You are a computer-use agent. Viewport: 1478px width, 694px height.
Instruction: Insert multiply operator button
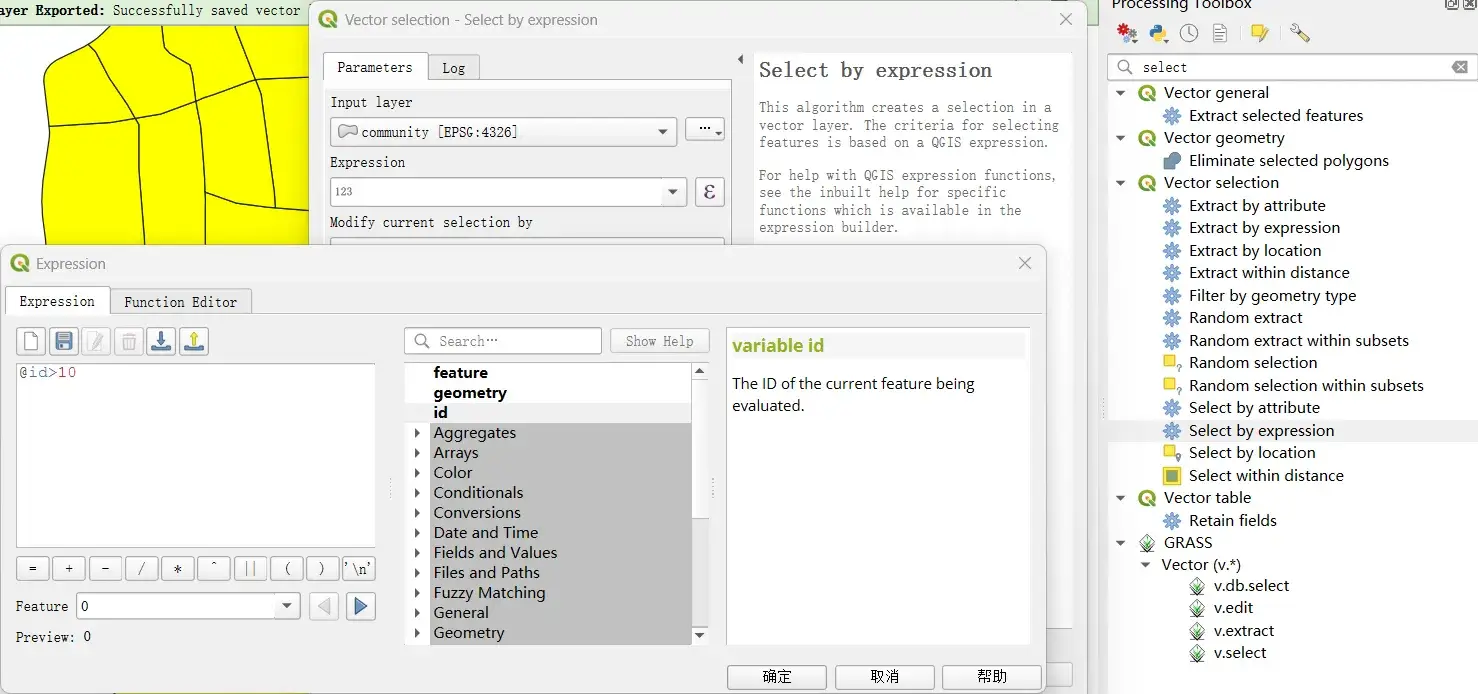pos(177,568)
